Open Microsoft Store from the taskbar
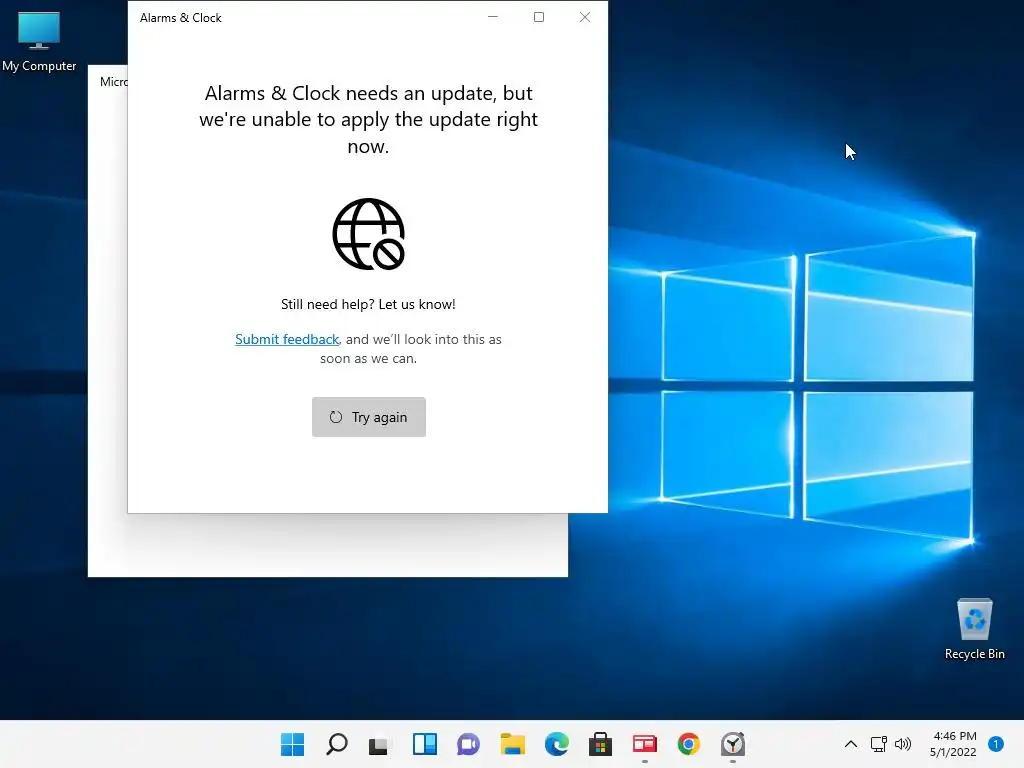 (600, 744)
